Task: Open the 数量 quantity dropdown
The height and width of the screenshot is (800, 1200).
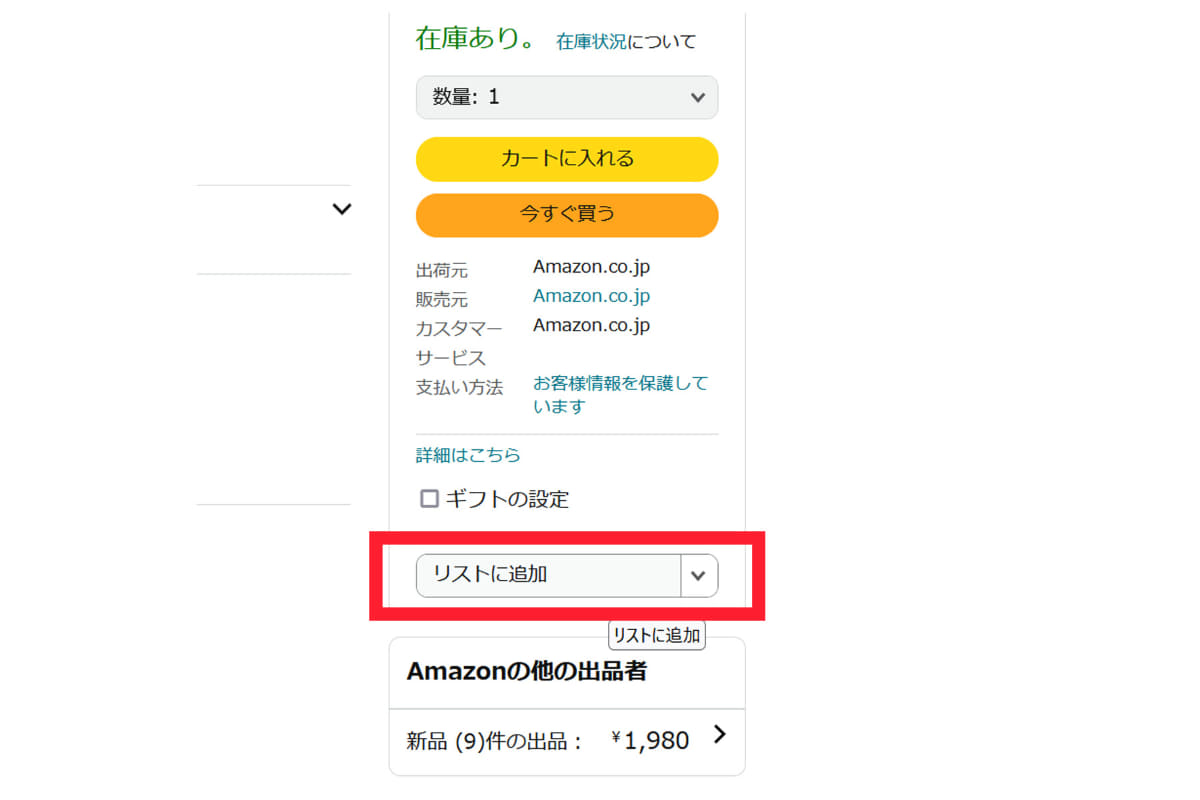Action: pos(566,97)
